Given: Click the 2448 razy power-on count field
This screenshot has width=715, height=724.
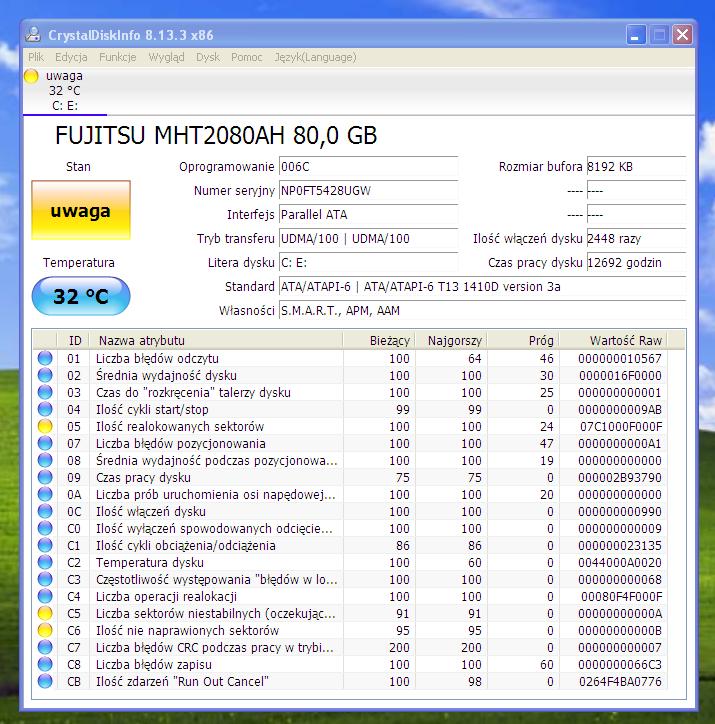Looking at the screenshot, I should (636, 239).
